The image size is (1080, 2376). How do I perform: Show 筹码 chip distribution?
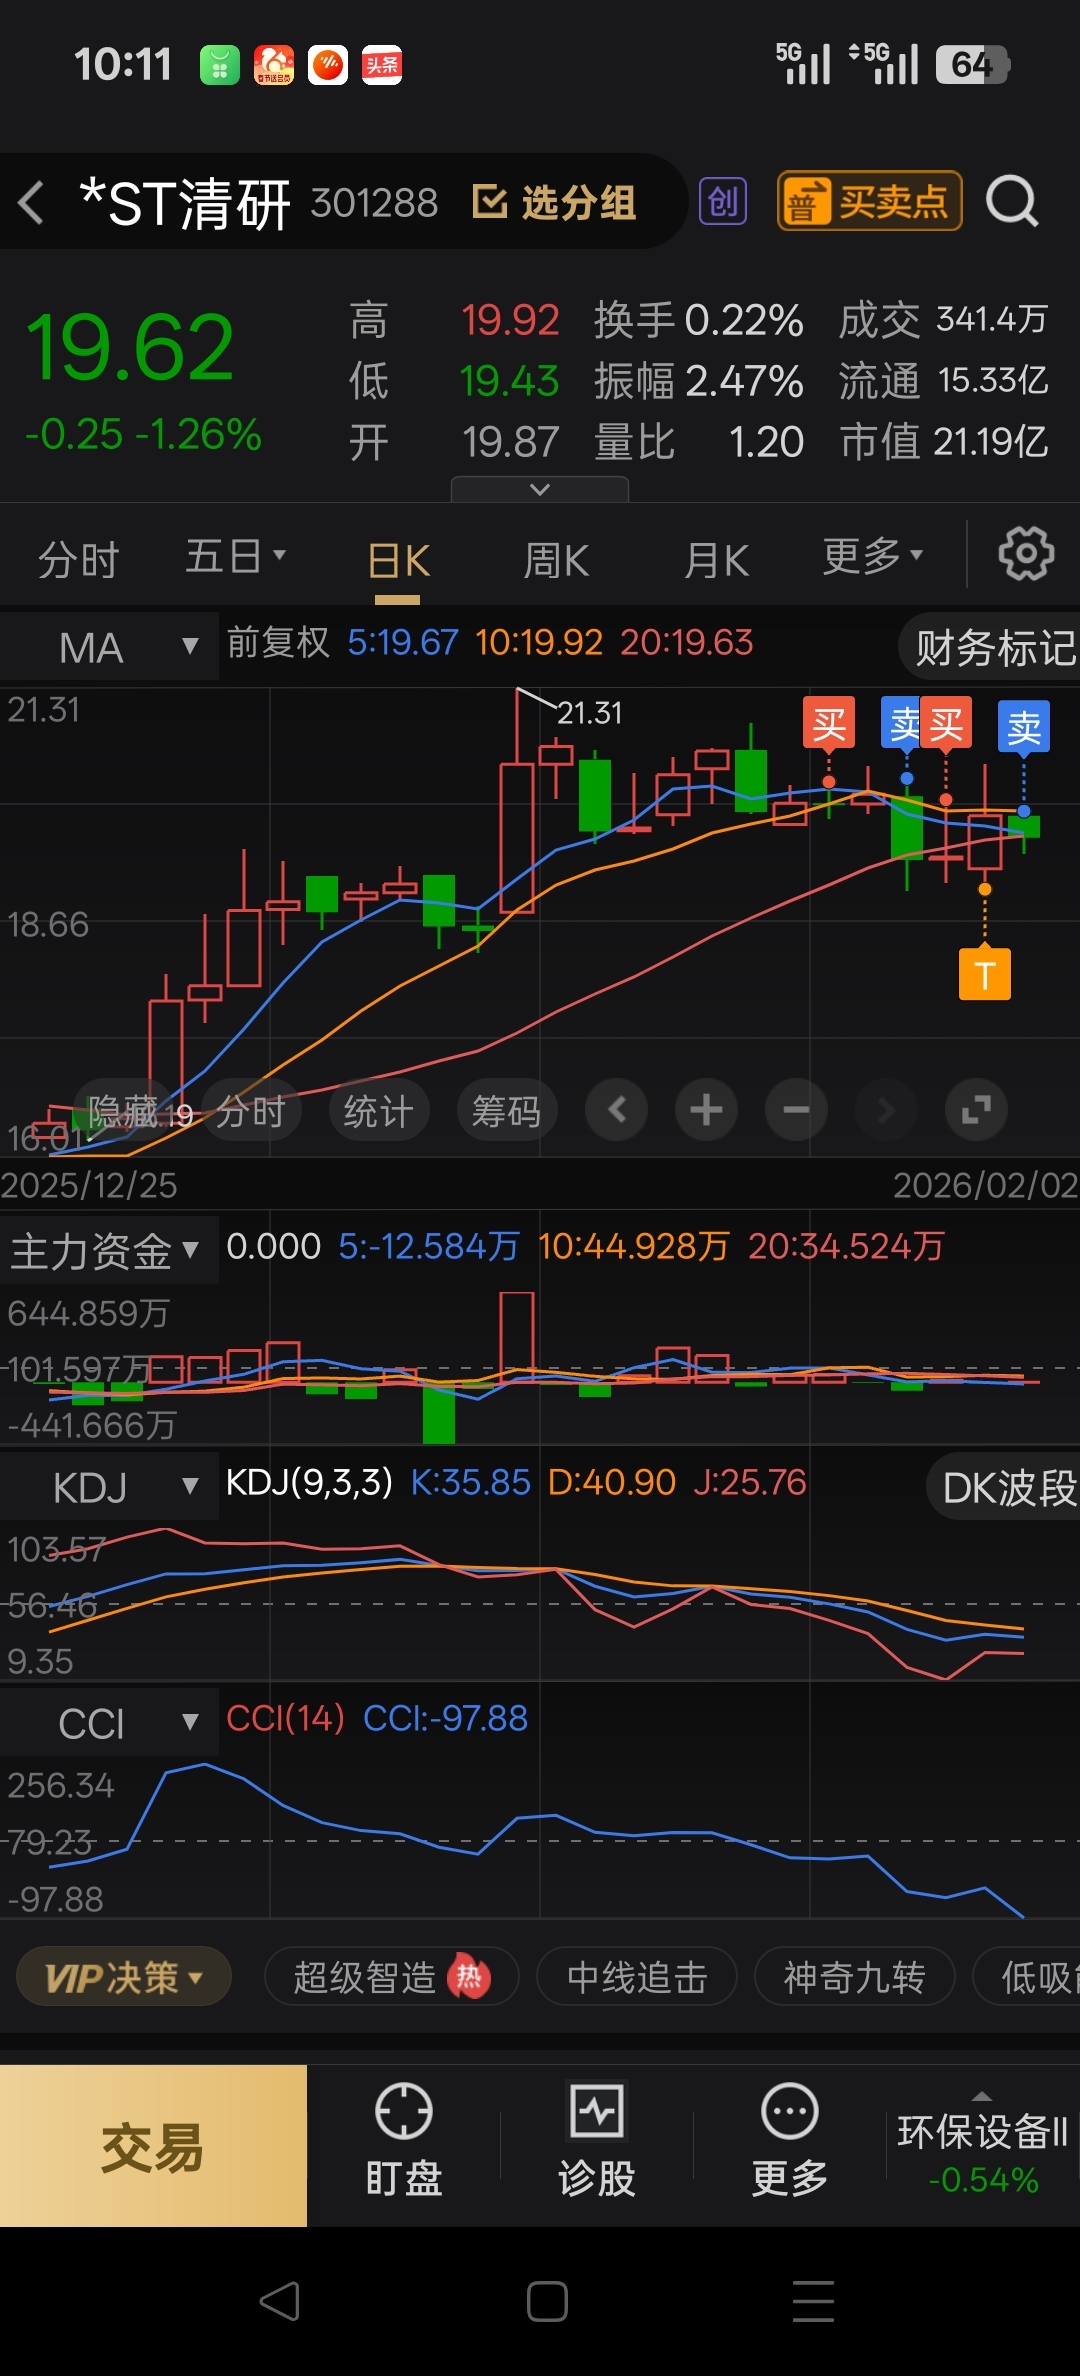[506, 1111]
